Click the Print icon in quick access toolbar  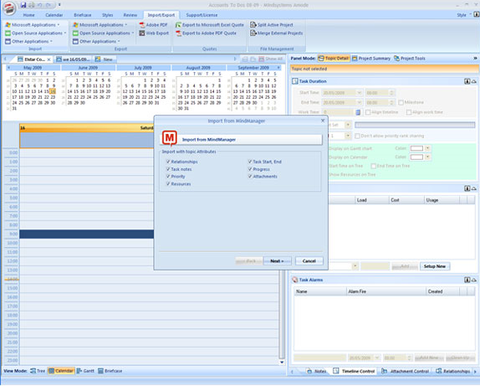click(32, 5)
